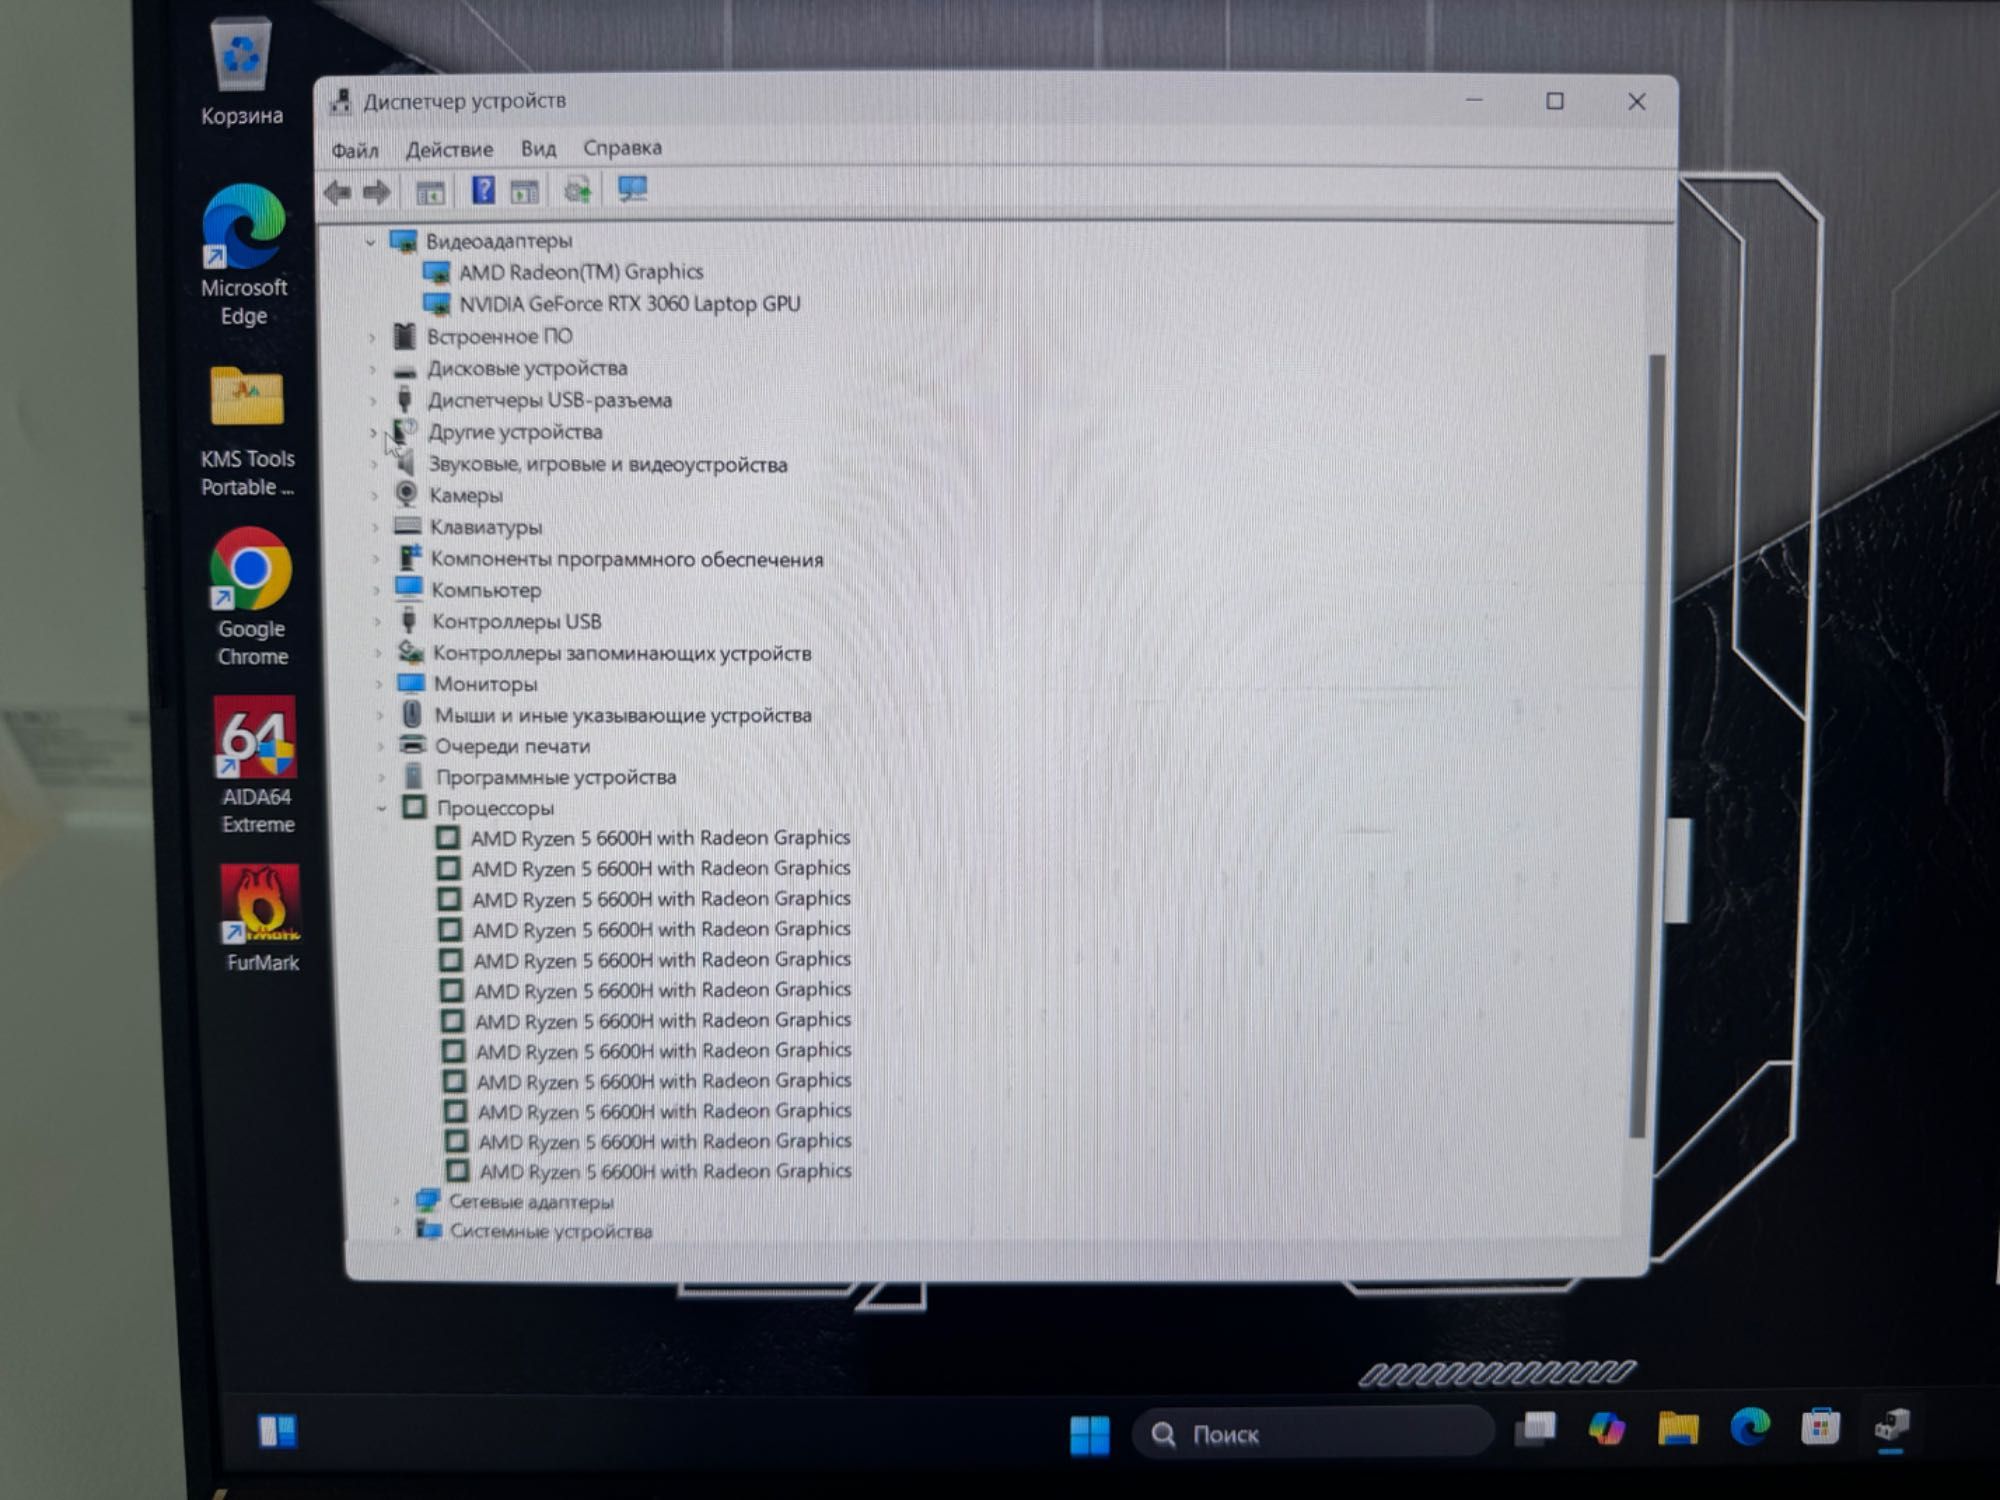Select Мыши и иные указывающие устройства row
This screenshot has height=1500, width=2000.
click(622, 716)
